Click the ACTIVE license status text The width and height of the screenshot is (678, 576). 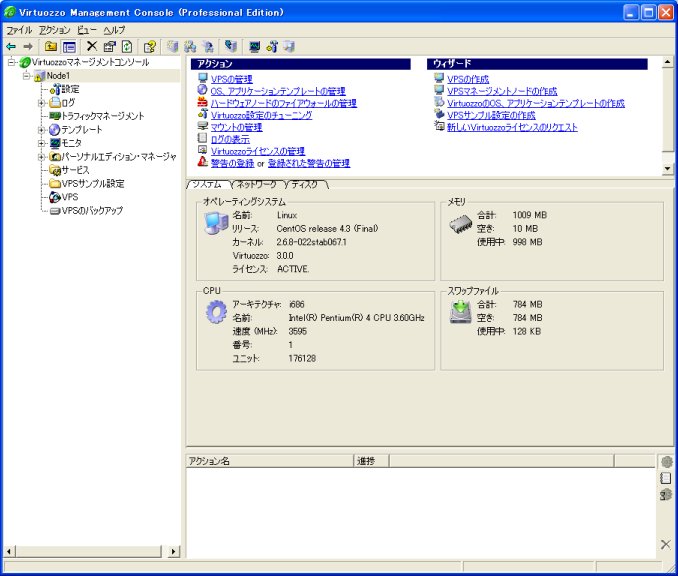pyautogui.click(x=293, y=269)
